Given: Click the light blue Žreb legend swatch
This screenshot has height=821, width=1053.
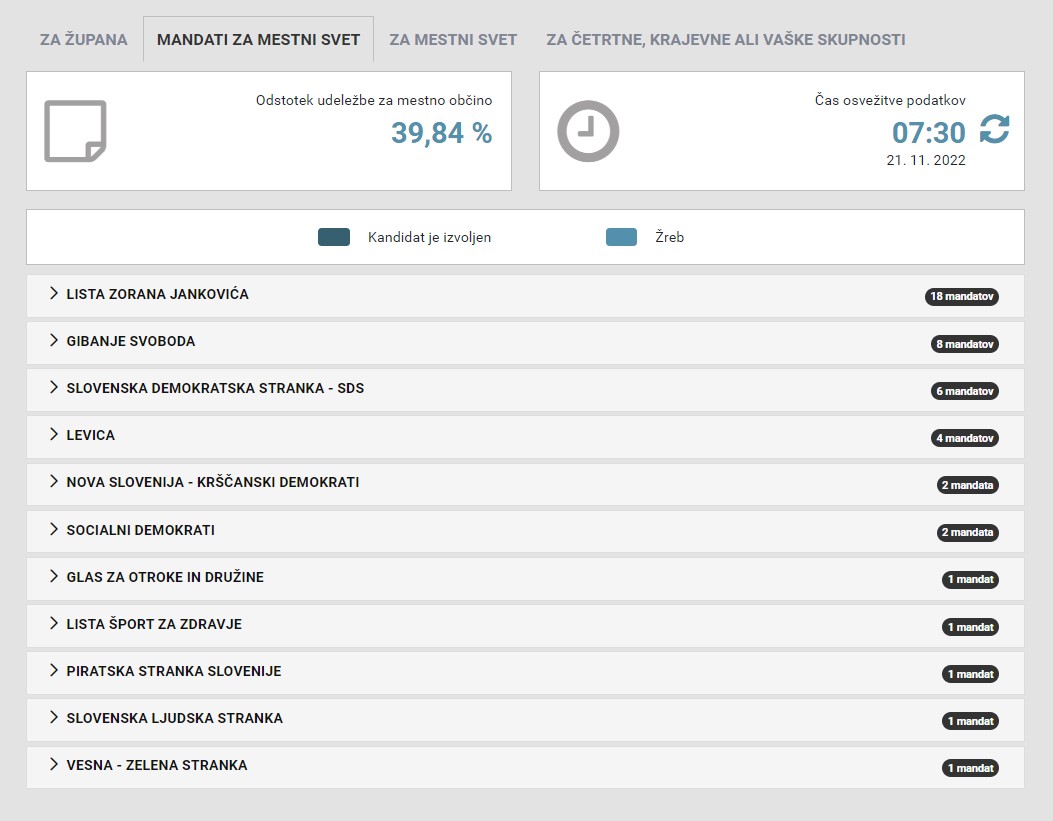Looking at the screenshot, I should pos(621,238).
